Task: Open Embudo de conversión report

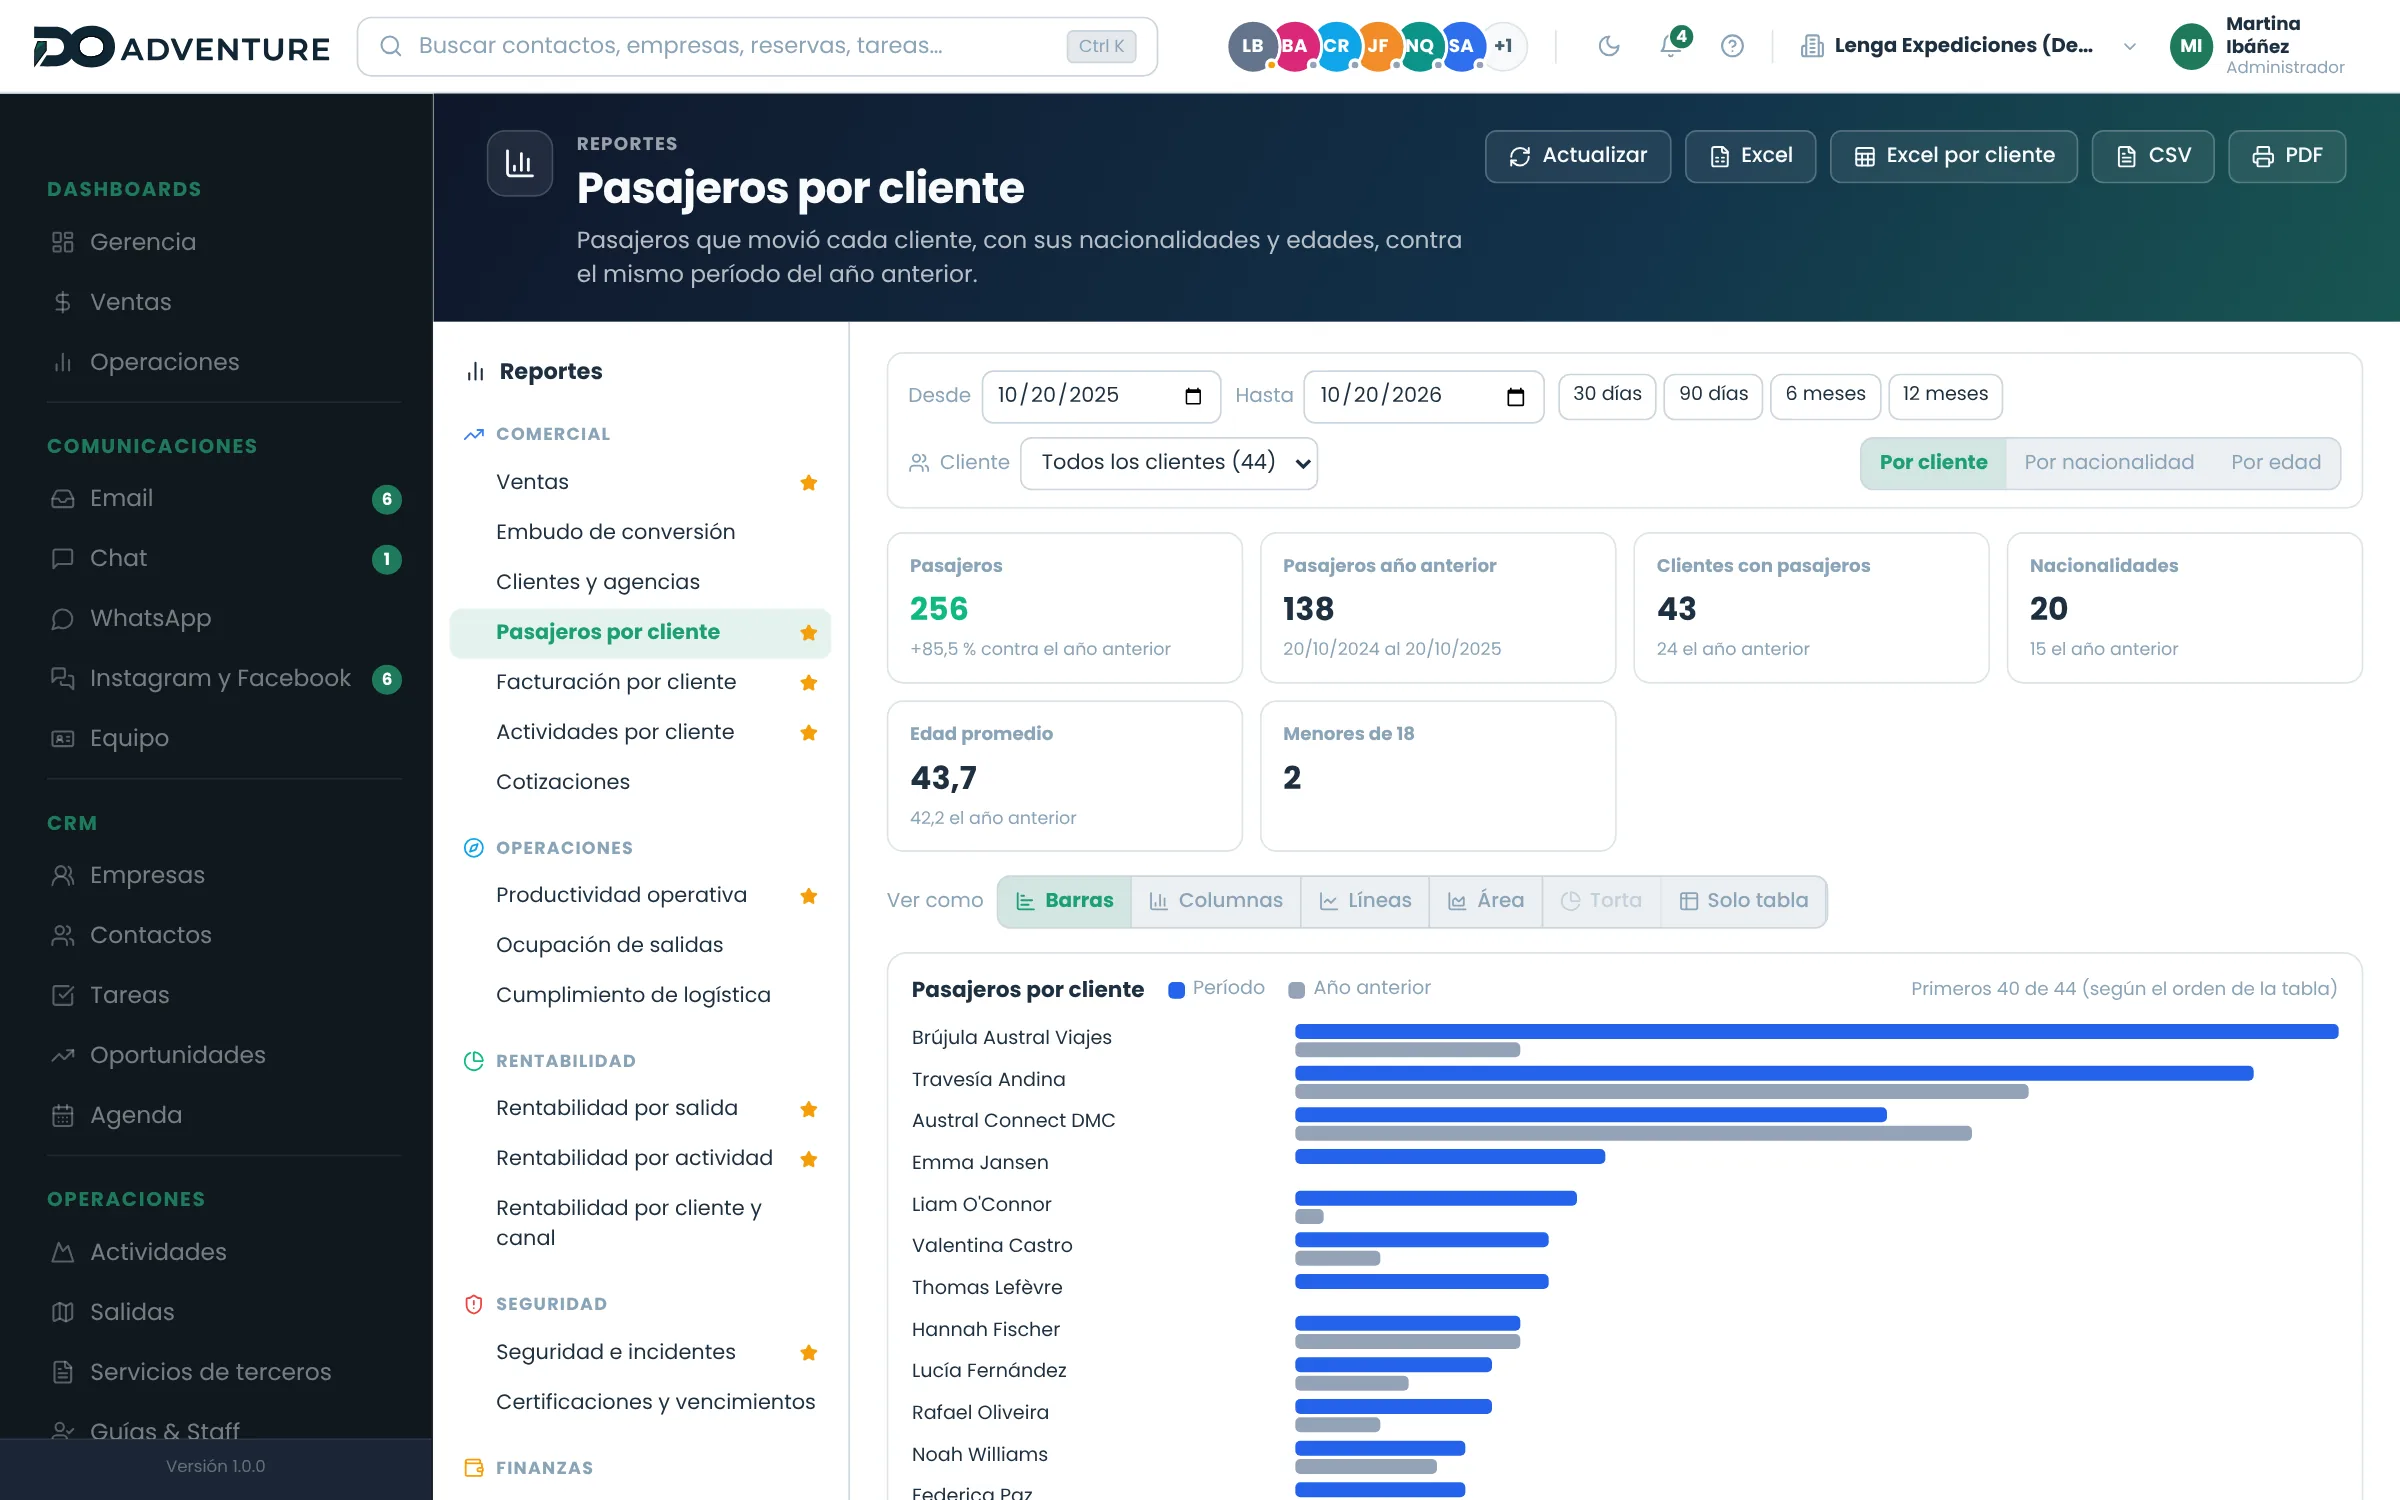Action: (615, 532)
